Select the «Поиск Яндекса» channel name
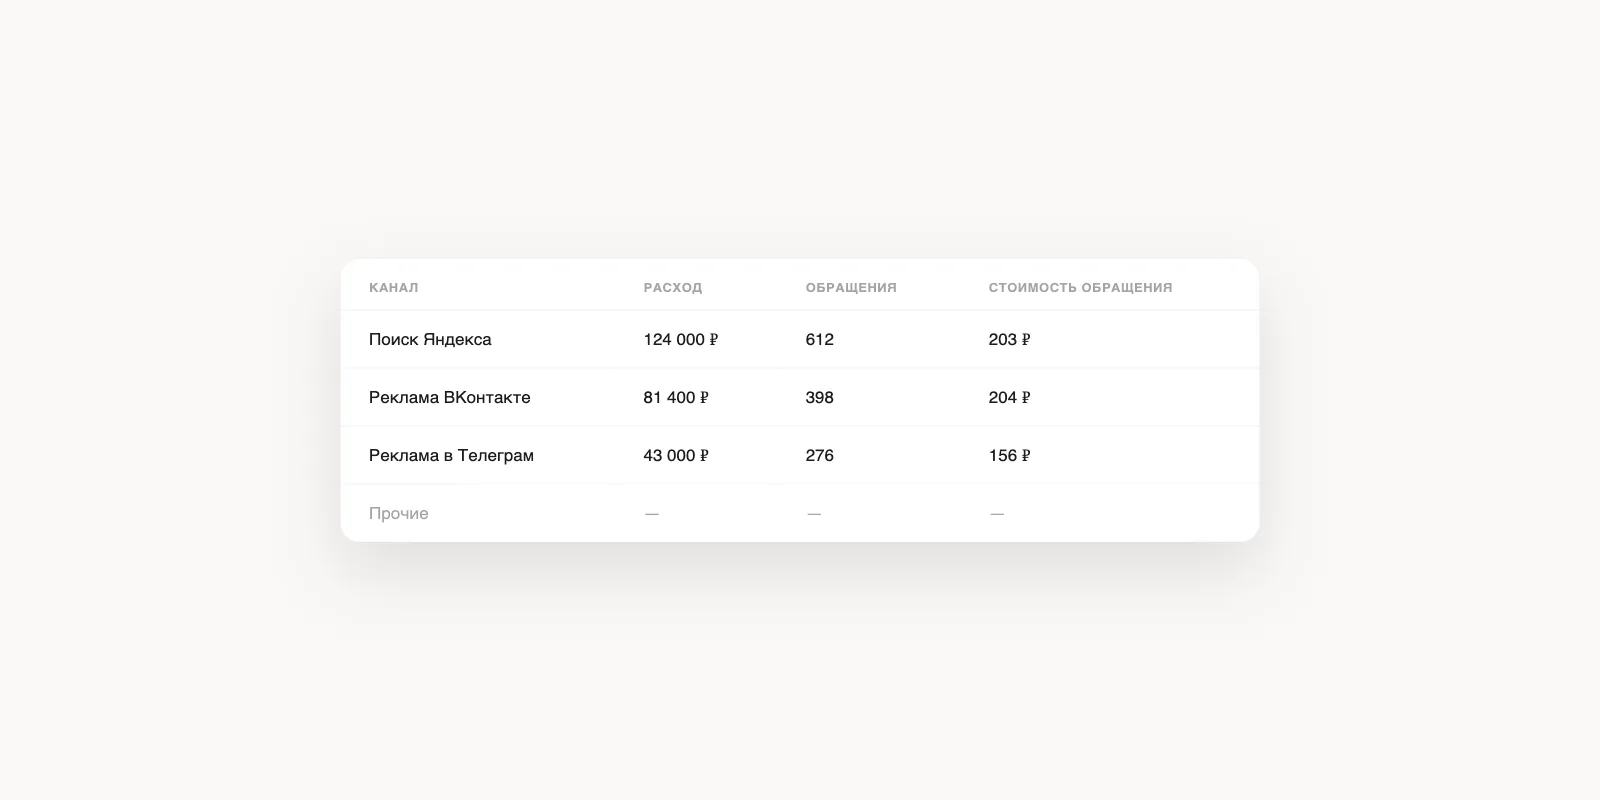Screen dimensions: 1600x800 tap(430, 340)
